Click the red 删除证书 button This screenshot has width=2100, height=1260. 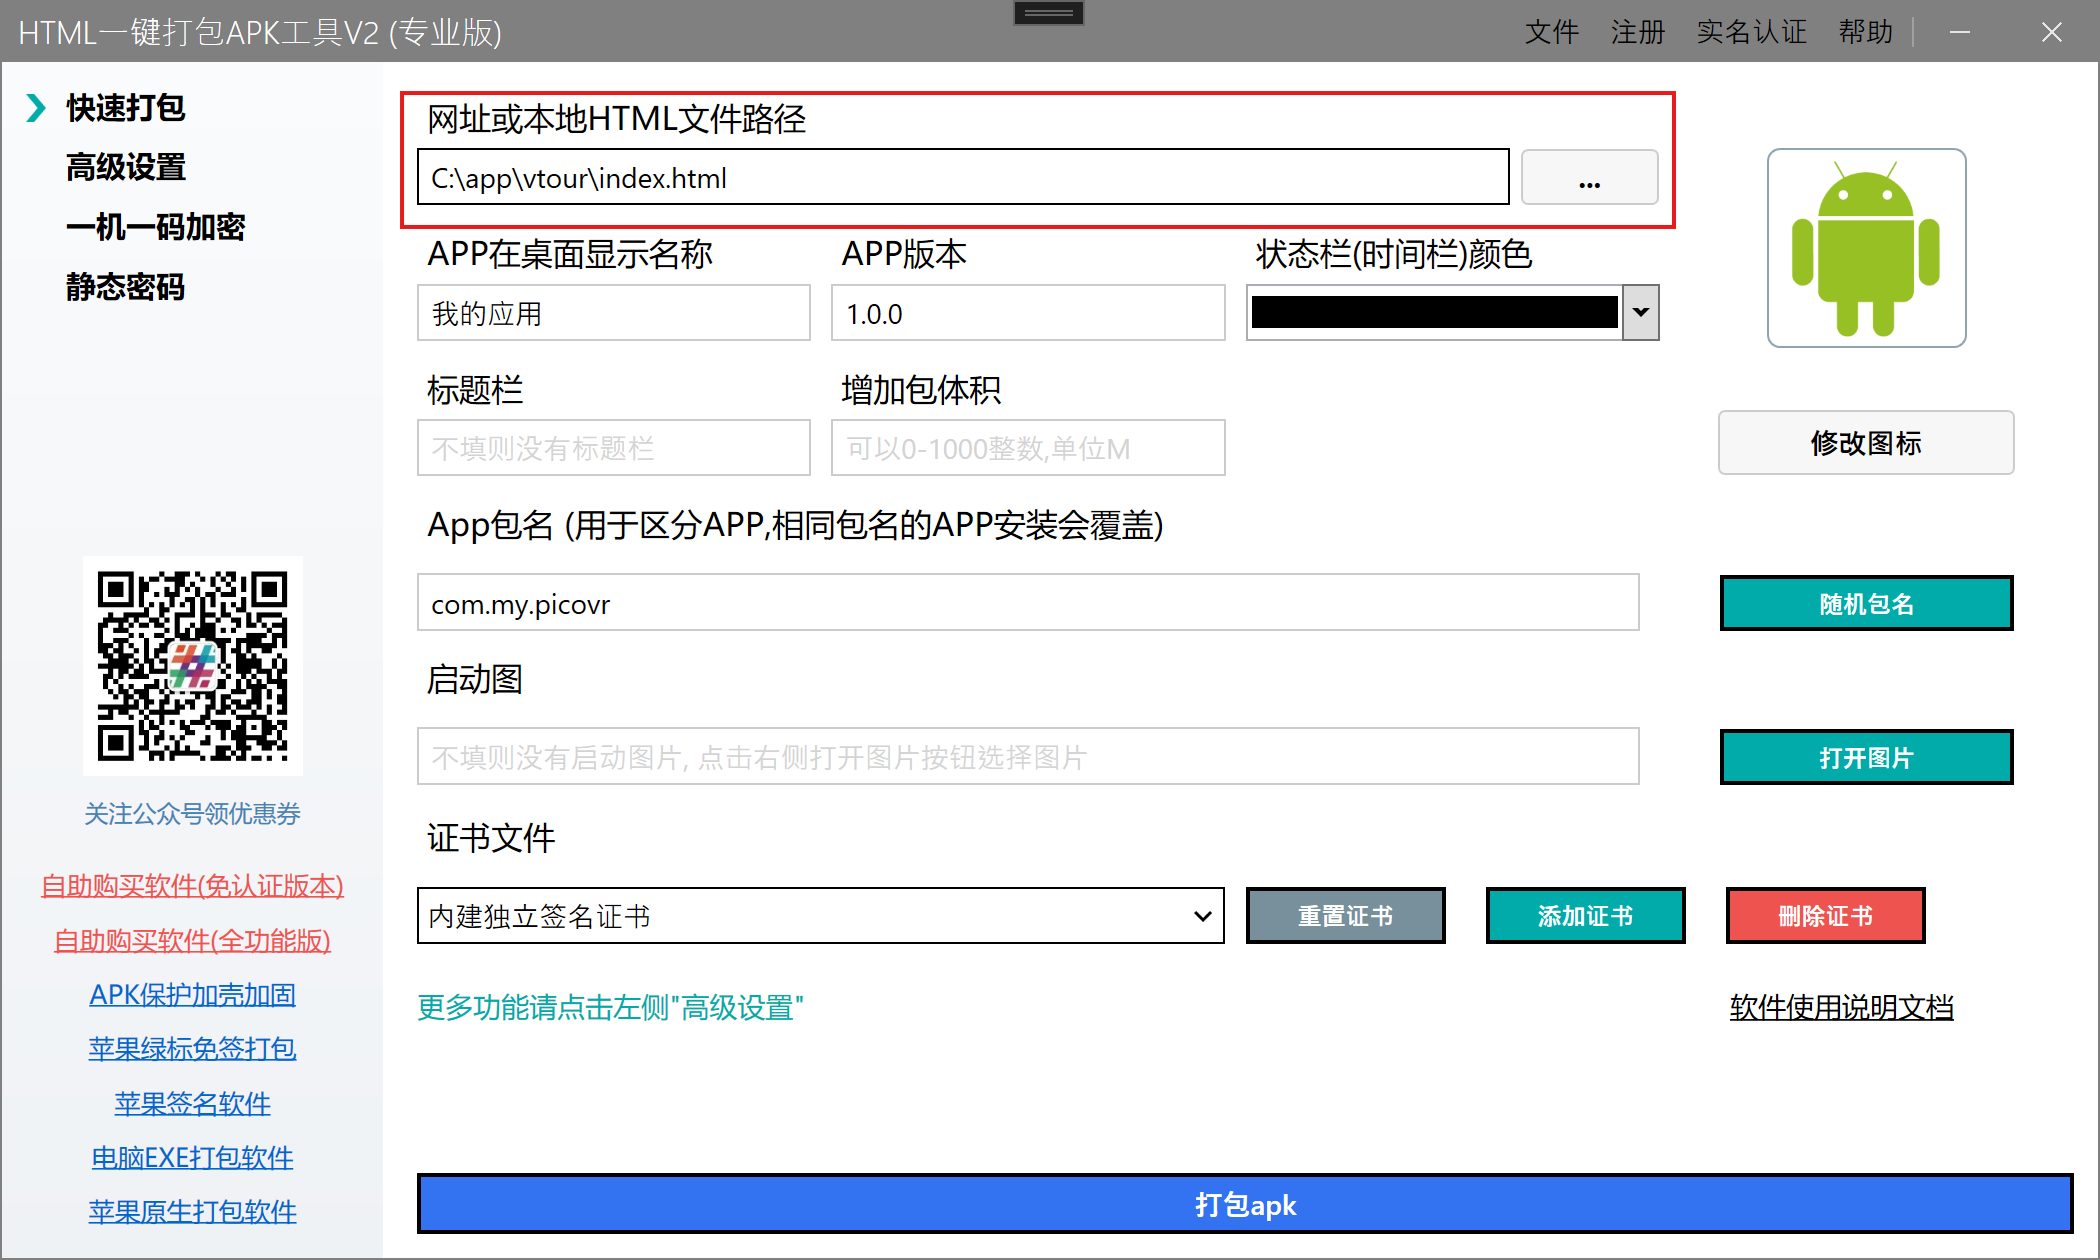coord(1825,916)
